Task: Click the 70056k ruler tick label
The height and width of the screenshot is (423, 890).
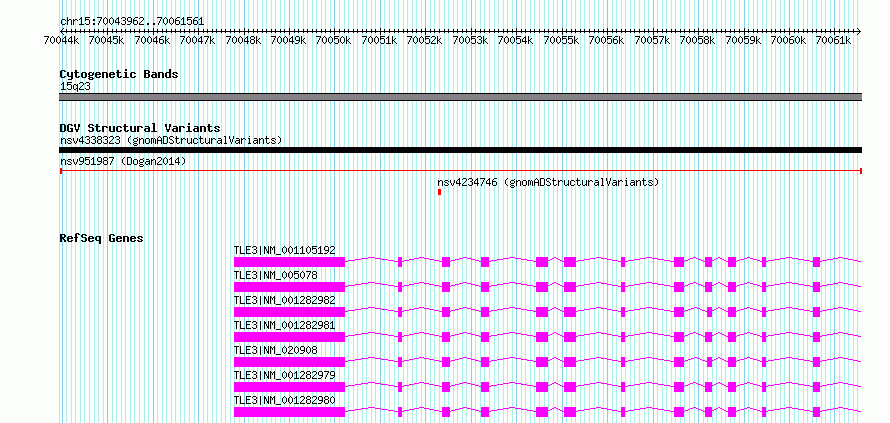Action: [606, 40]
